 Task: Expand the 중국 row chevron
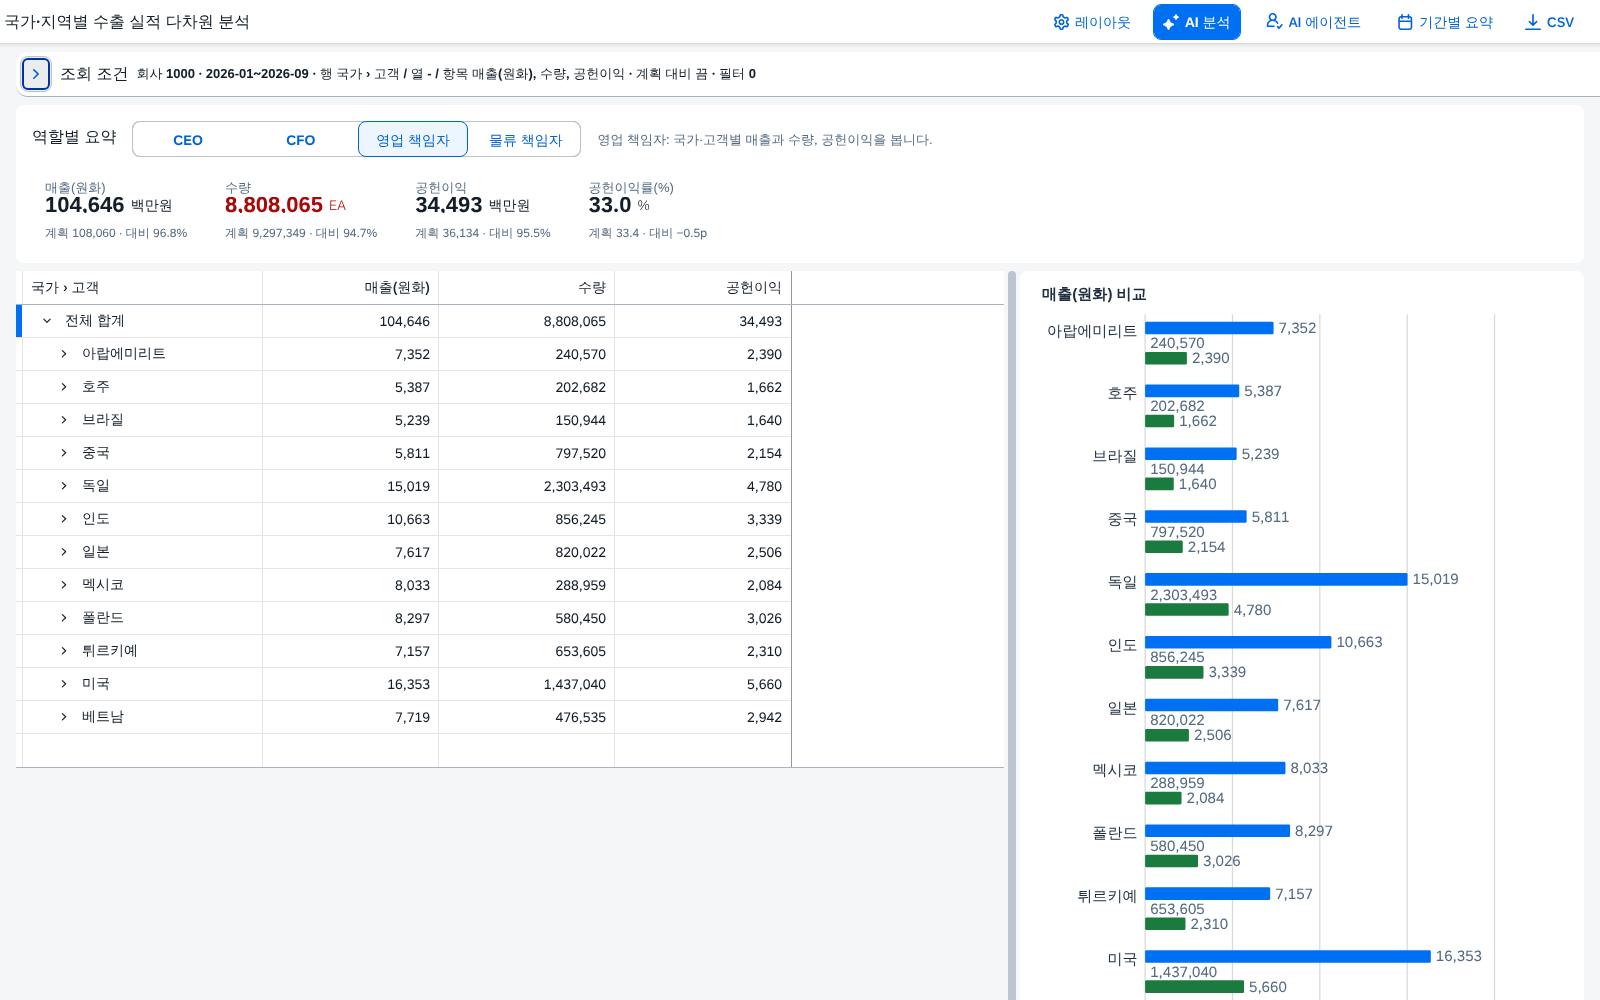pyautogui.click(x=64, y=453)
